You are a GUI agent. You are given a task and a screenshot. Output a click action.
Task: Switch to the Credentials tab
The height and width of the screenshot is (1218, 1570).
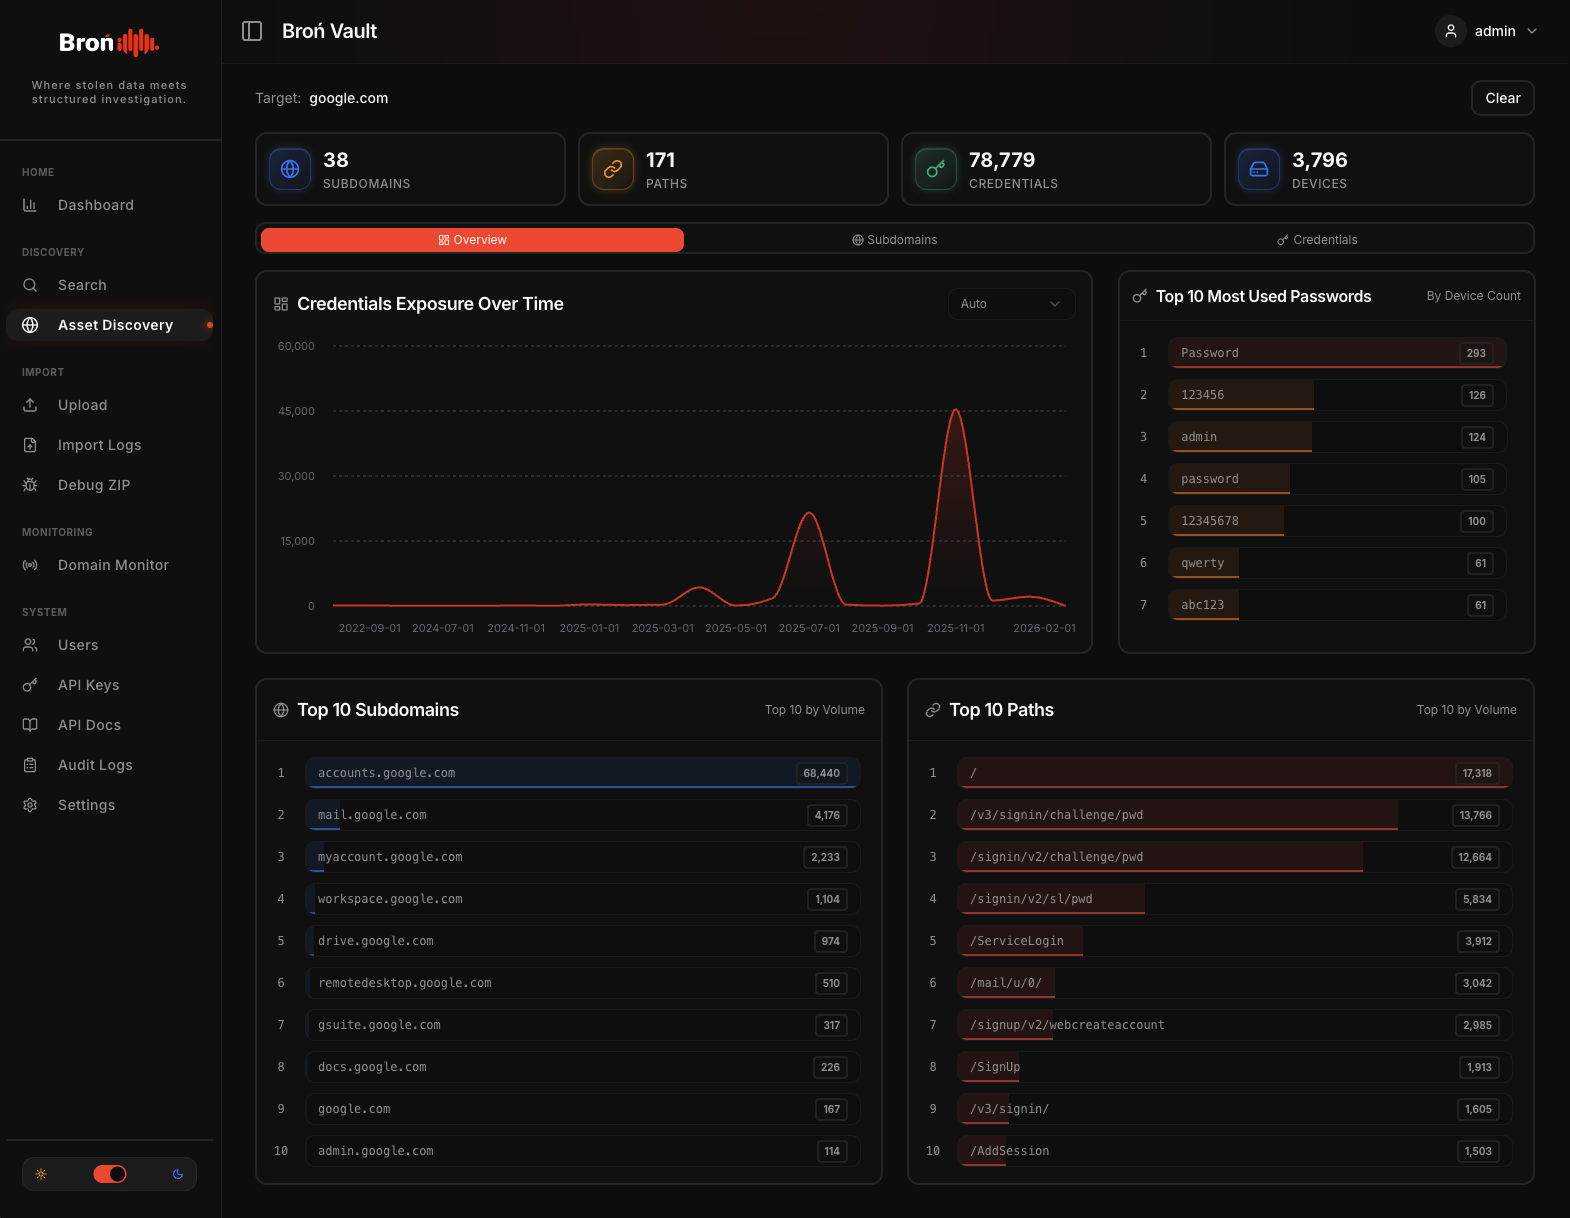1317,240
